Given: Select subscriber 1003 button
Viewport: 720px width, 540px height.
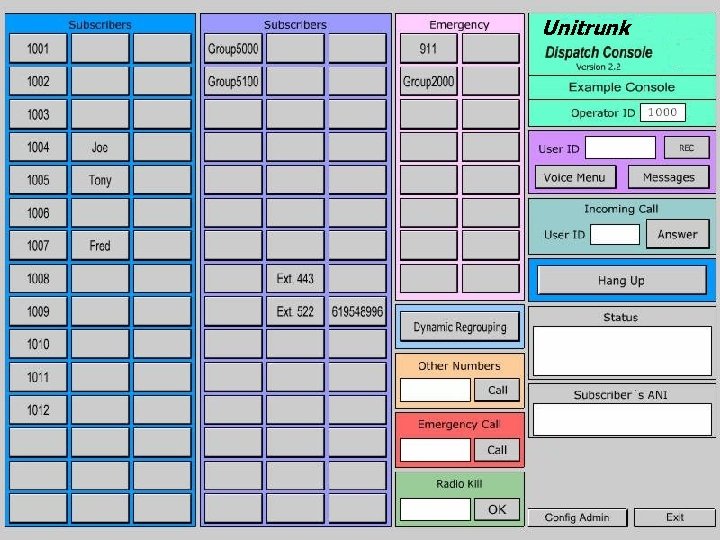Looking at the screenshot, I should click(38, 114).
